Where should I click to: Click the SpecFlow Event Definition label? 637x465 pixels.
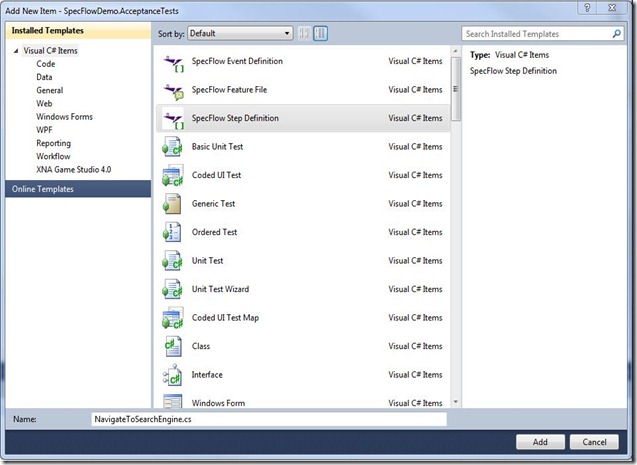237,61
